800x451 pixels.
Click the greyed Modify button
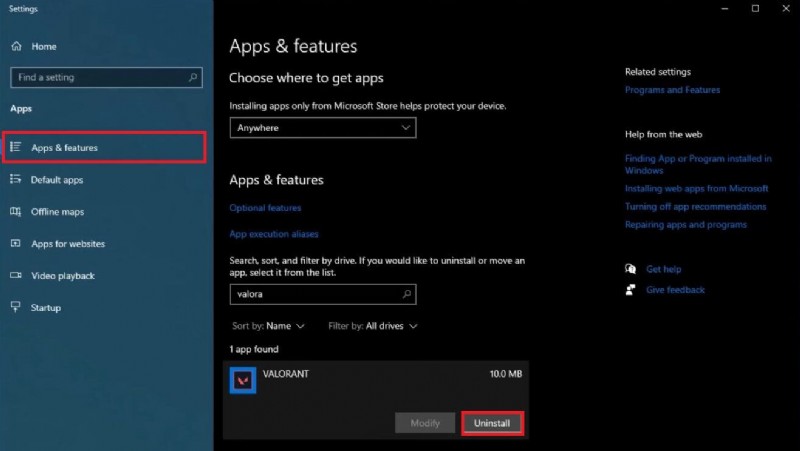(x=425, y=423)
